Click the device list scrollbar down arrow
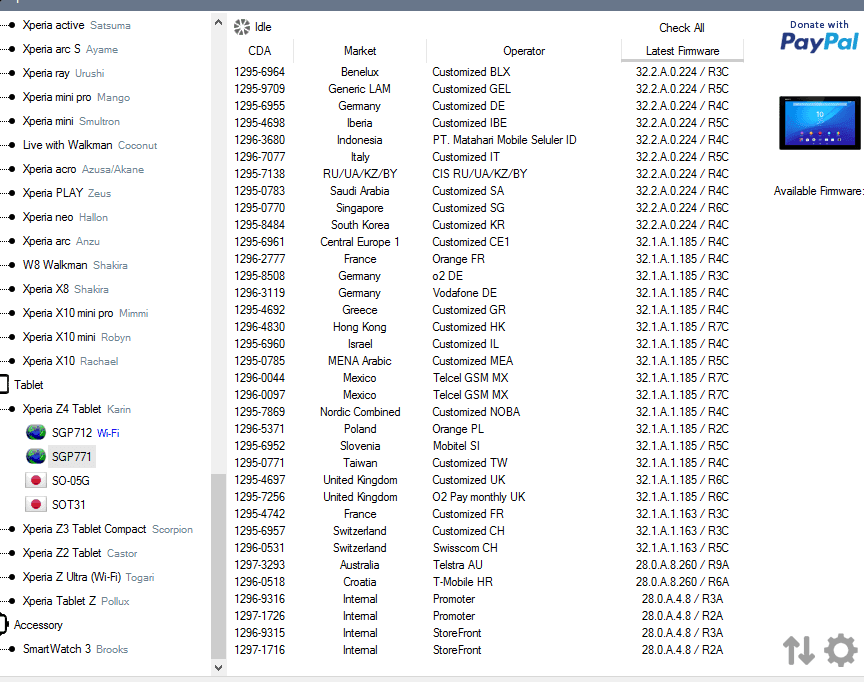The width and height of the screenshot is (864, 682). (218, 668)
